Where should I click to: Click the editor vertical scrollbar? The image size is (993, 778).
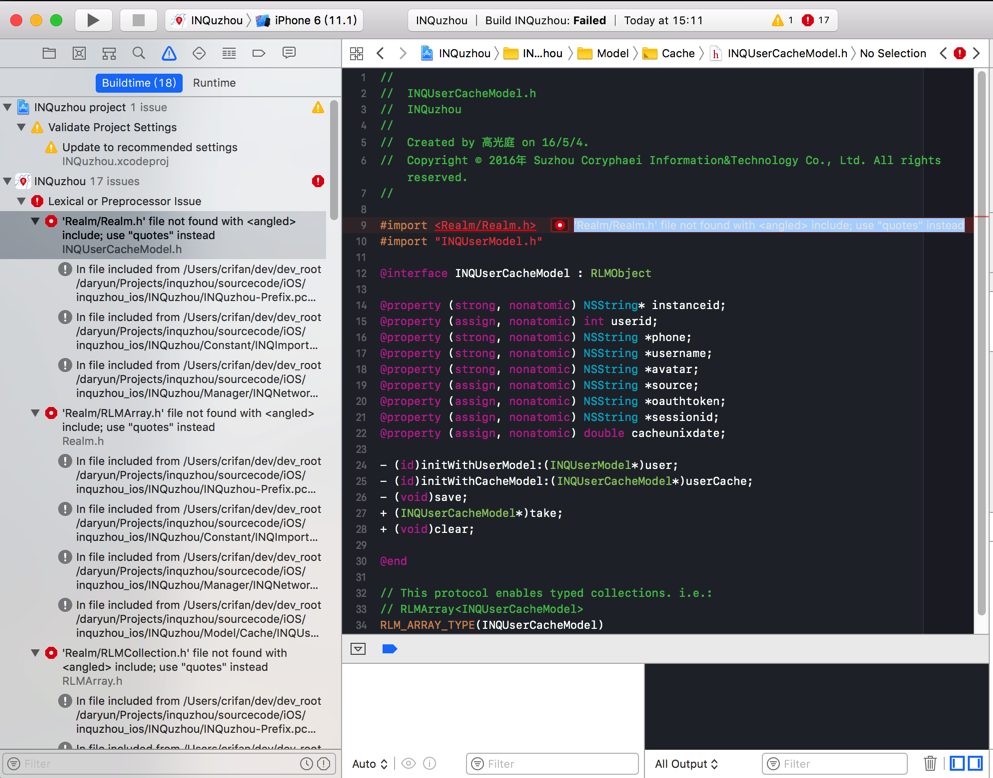coord(982,342)
